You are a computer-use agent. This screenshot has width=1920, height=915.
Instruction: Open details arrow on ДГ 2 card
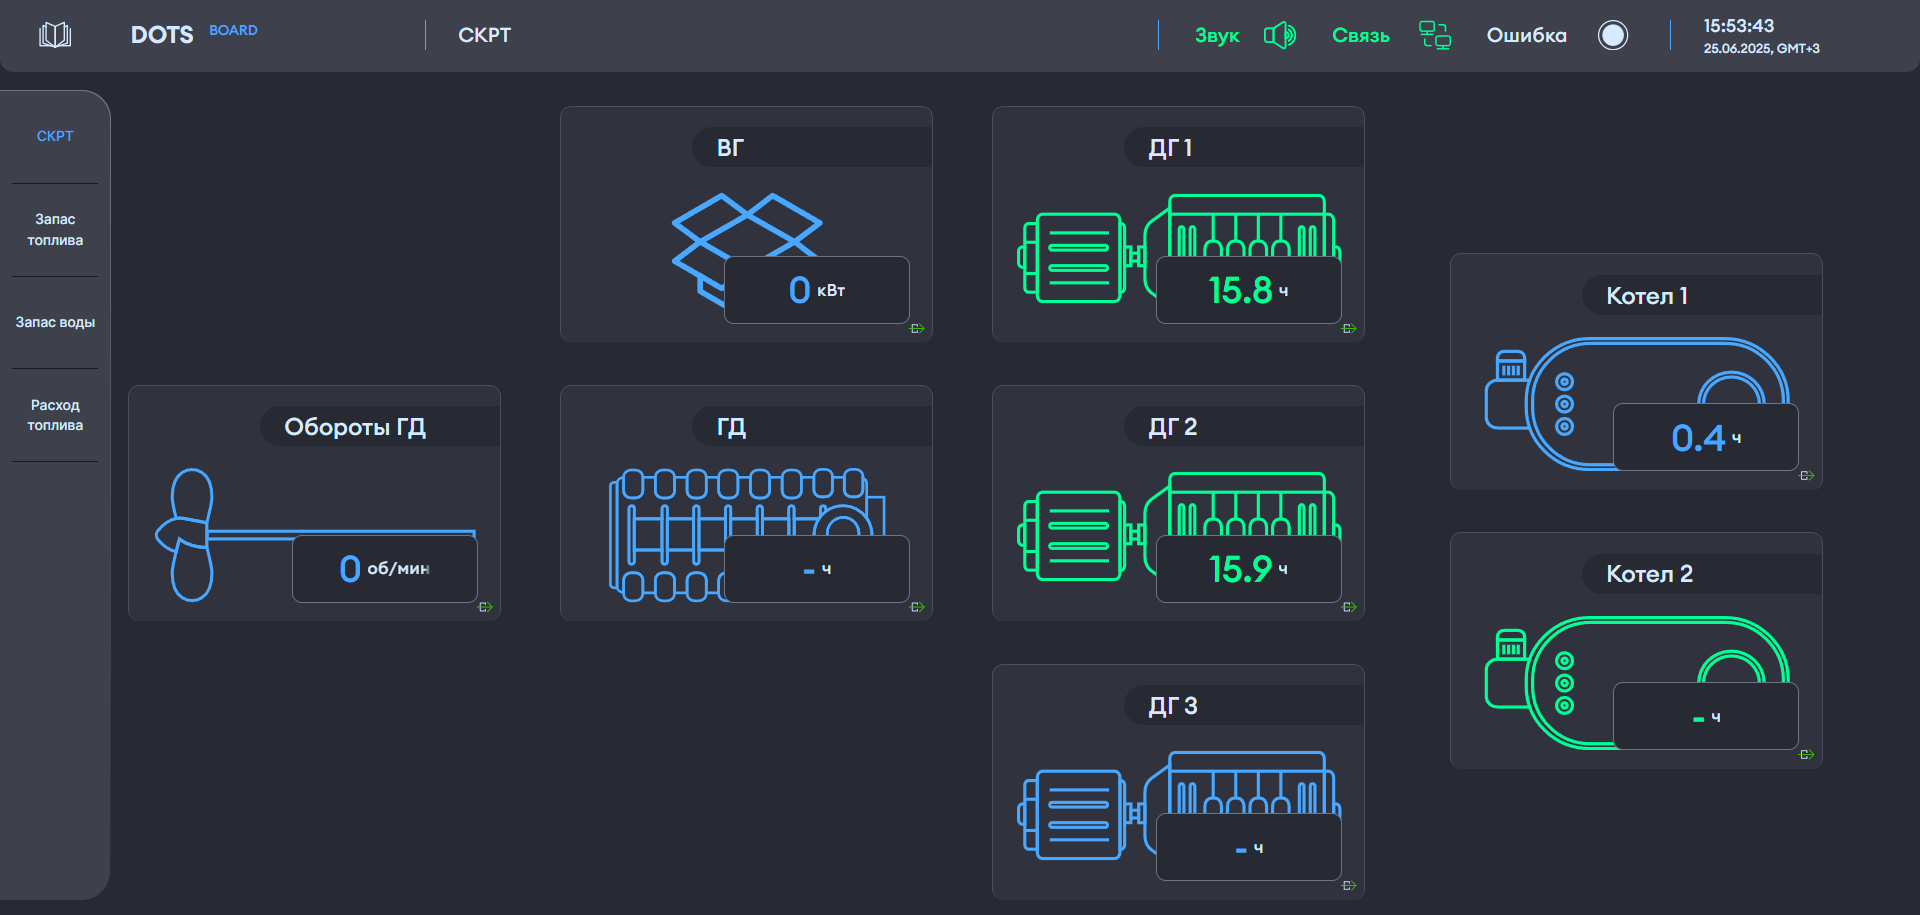[x=1349, y=607]
